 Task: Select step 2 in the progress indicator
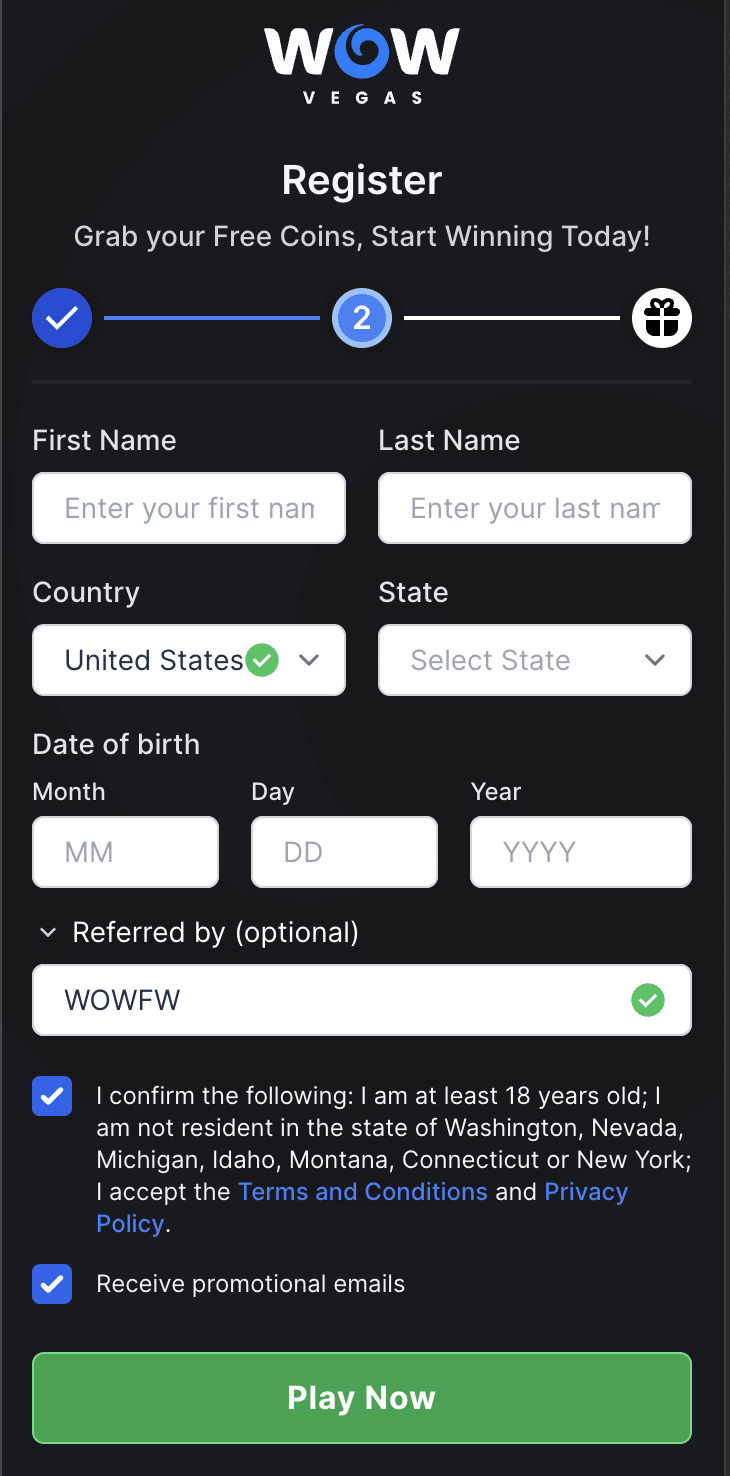[x=361, y=318]
